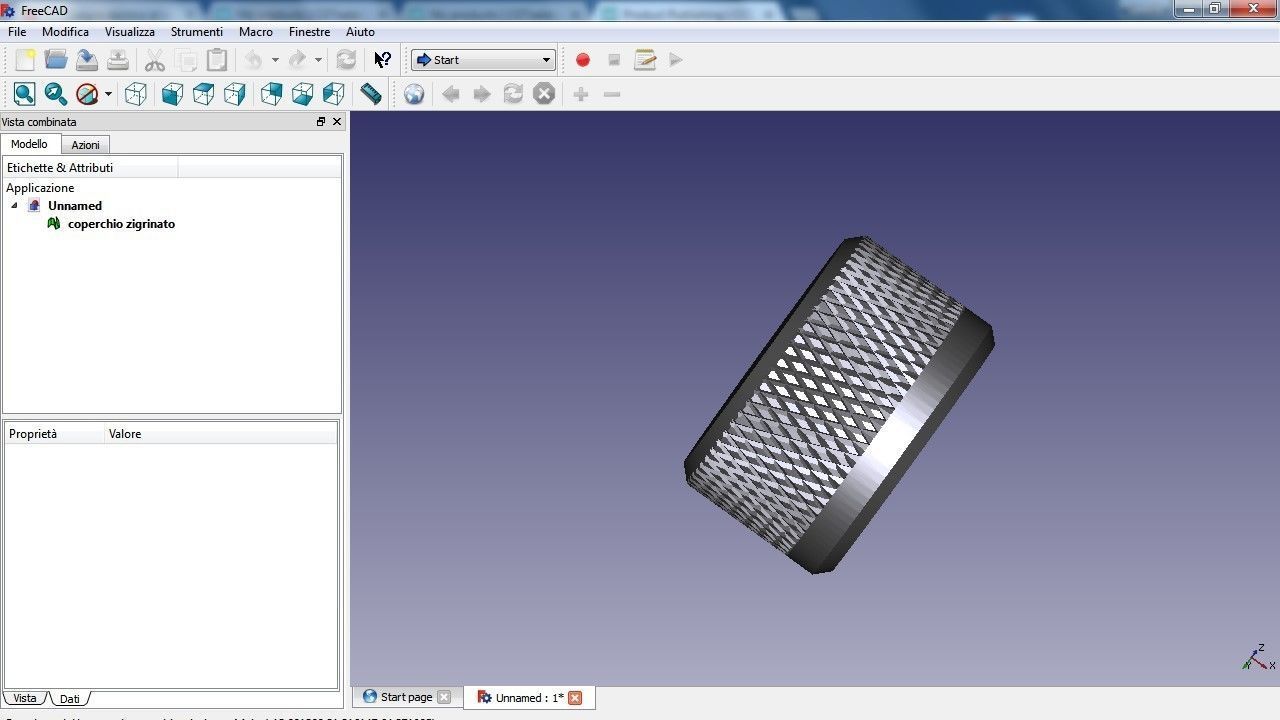This screenshot has height=720, width=1280.
Task: Open the Modifica menu
Action: tap(65, 32)
